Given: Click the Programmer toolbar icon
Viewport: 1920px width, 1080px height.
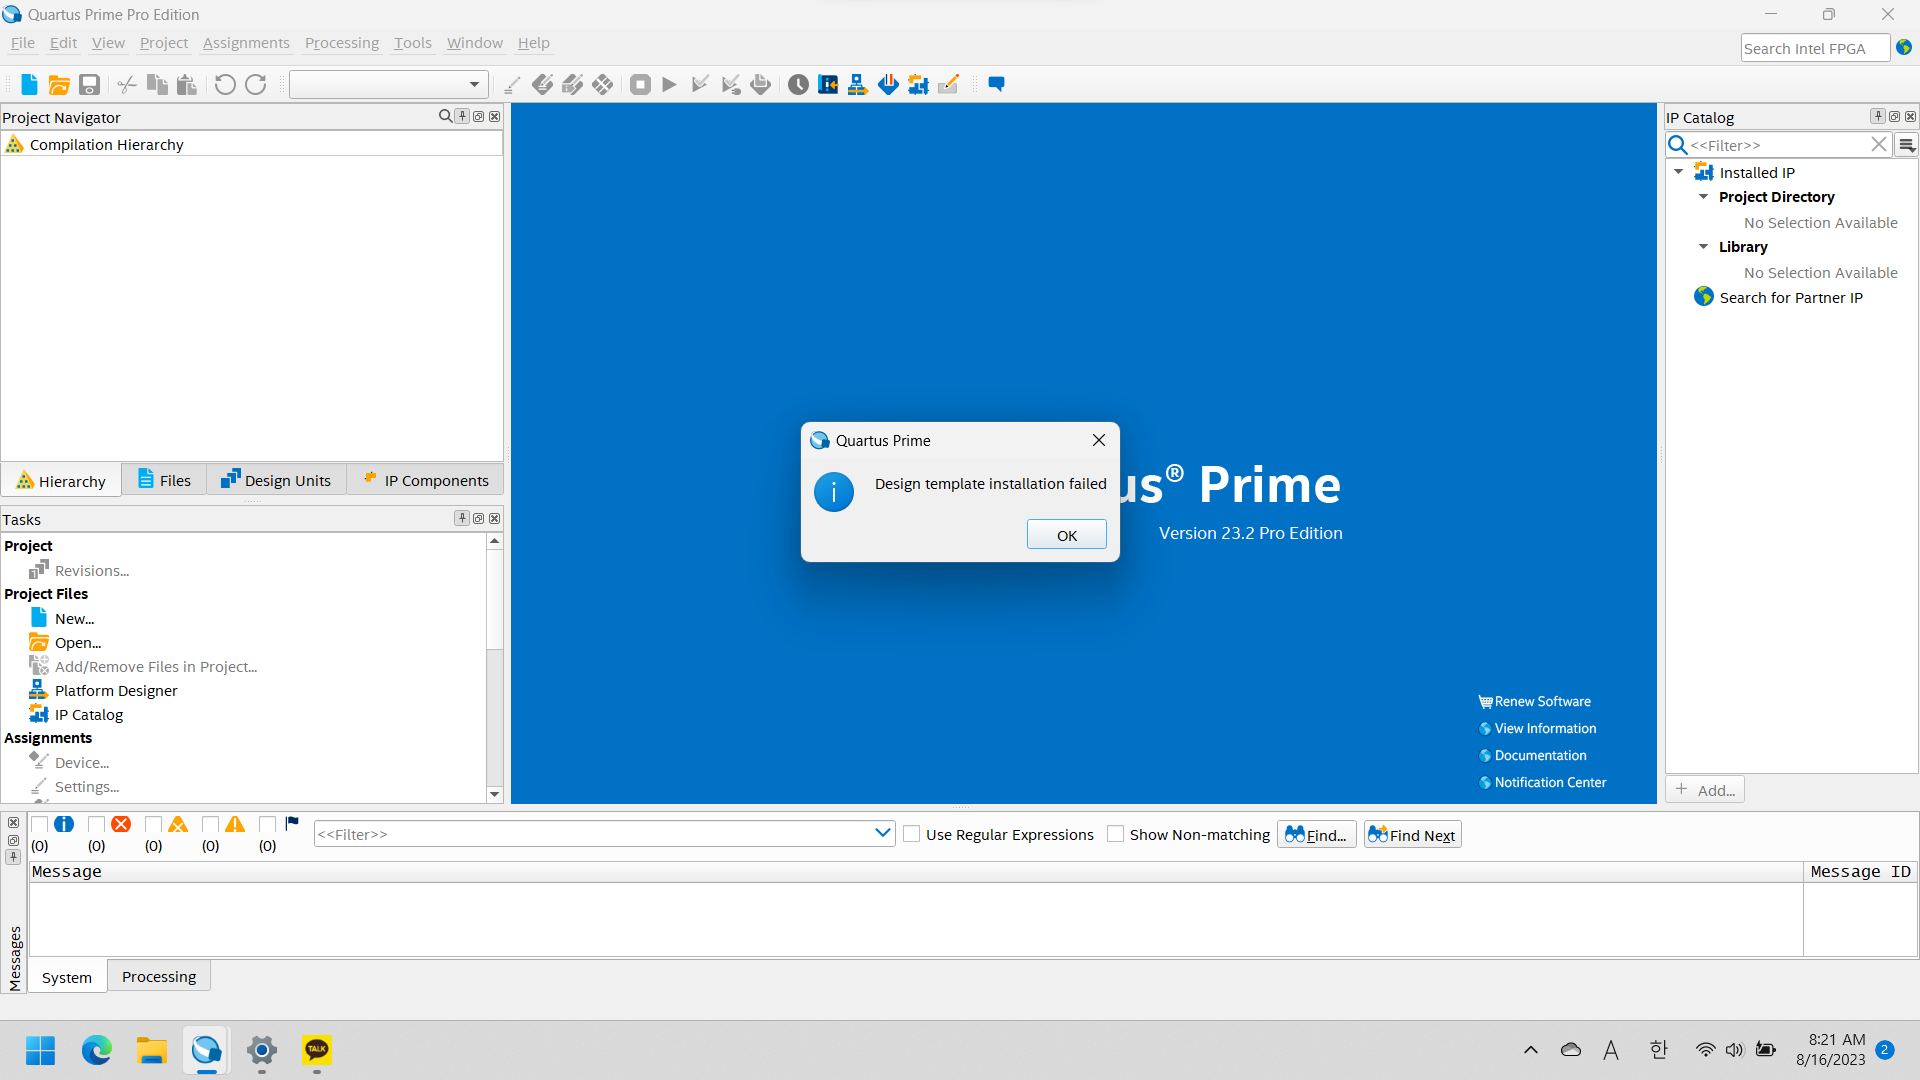Looking at the screenshot, I should [888, 85].
